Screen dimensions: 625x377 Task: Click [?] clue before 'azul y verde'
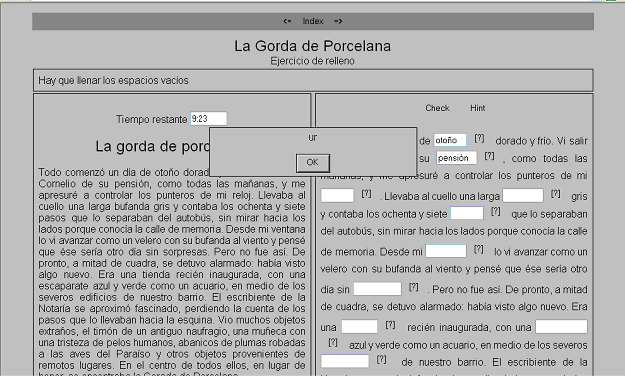(333, 342)
